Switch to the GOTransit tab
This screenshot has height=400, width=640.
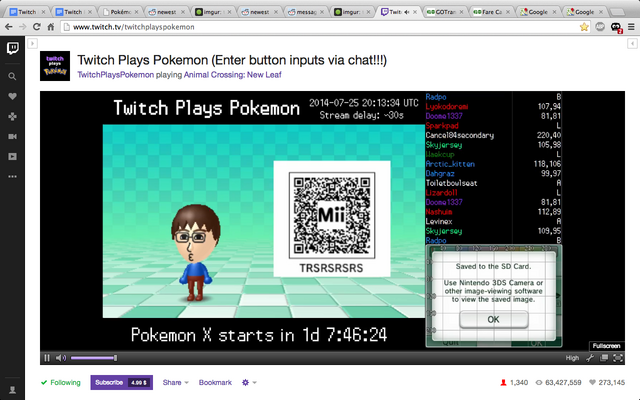[x=445, y=12]
